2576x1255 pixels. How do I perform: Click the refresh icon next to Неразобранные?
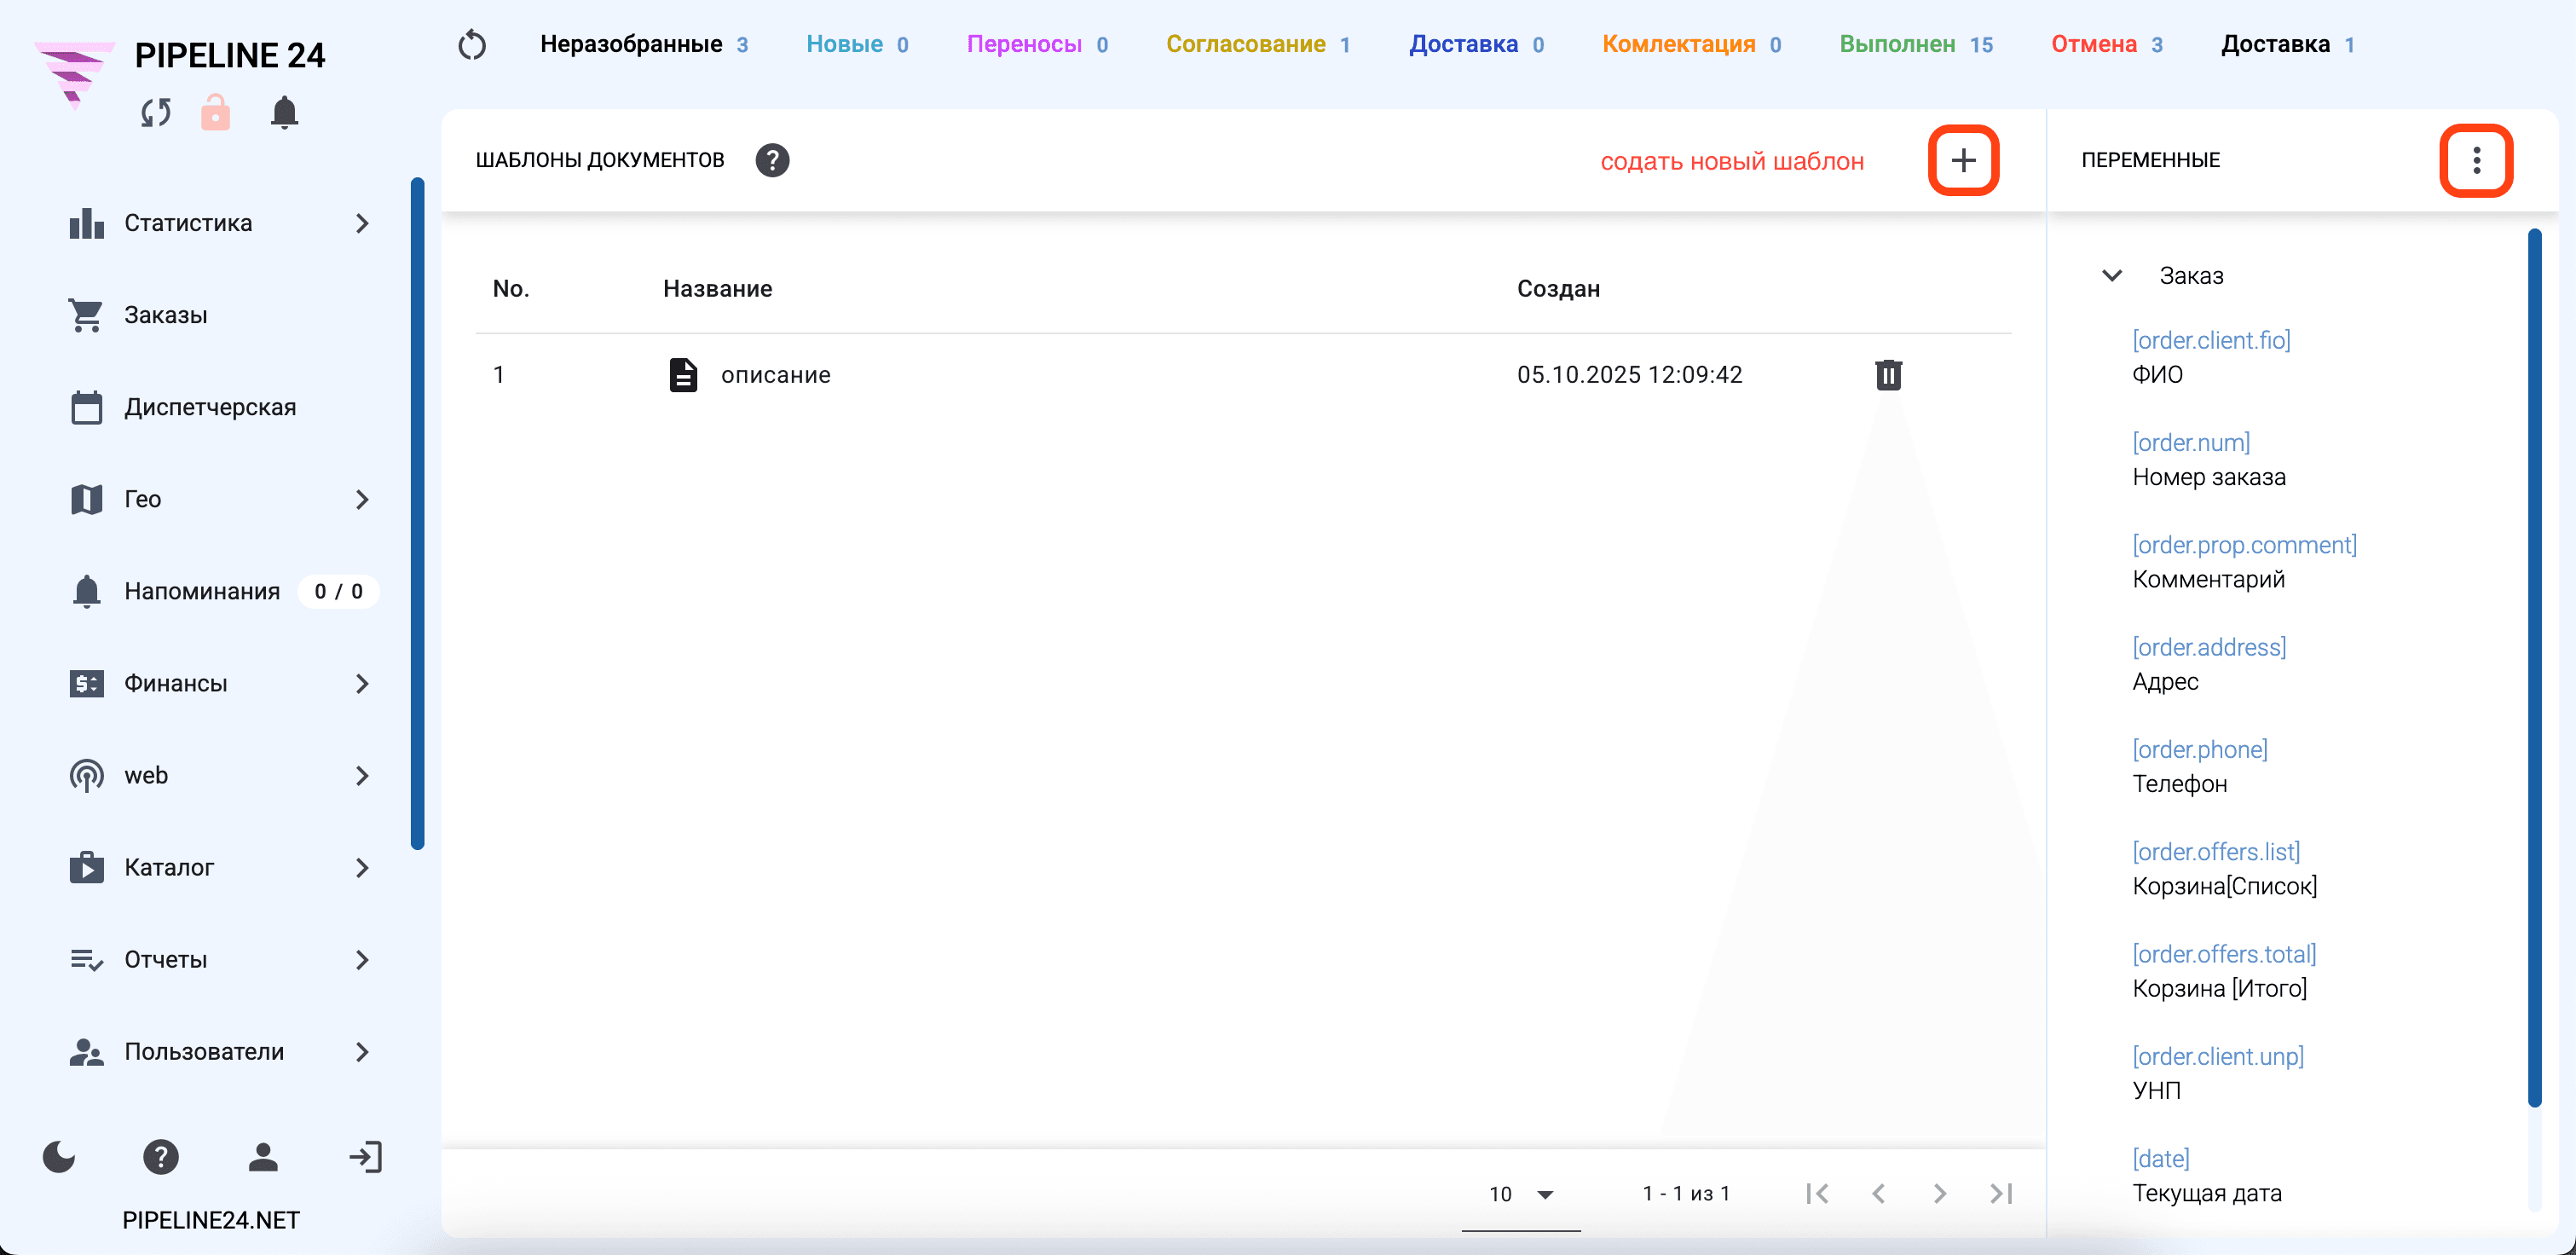click(472, 45)
